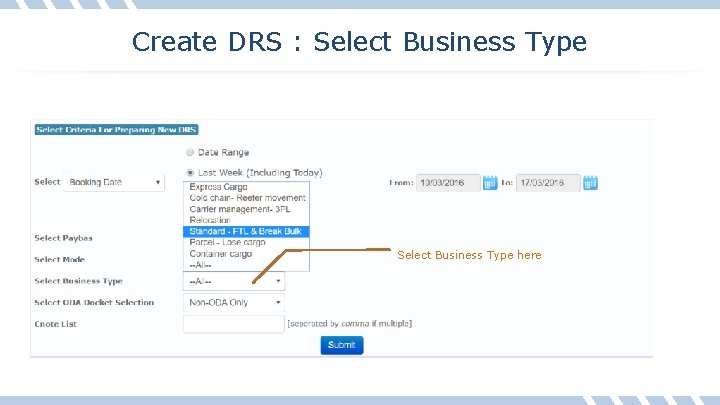Choose Standard - FTL & Break Bulk option

pos(246,231)
